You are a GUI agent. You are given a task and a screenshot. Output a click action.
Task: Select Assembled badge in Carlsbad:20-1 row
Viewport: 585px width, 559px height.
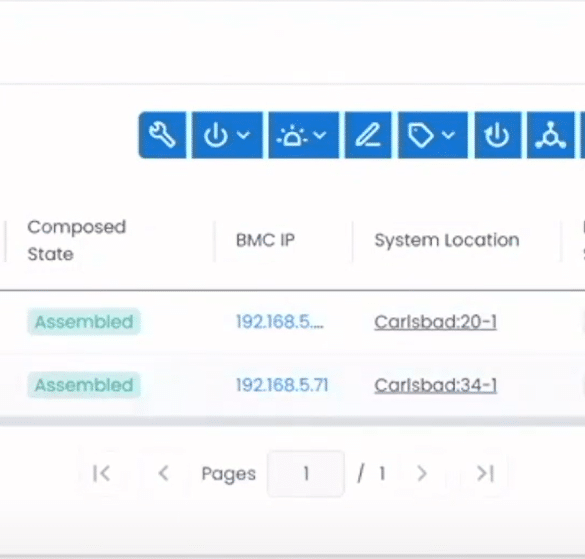point(84,321)
